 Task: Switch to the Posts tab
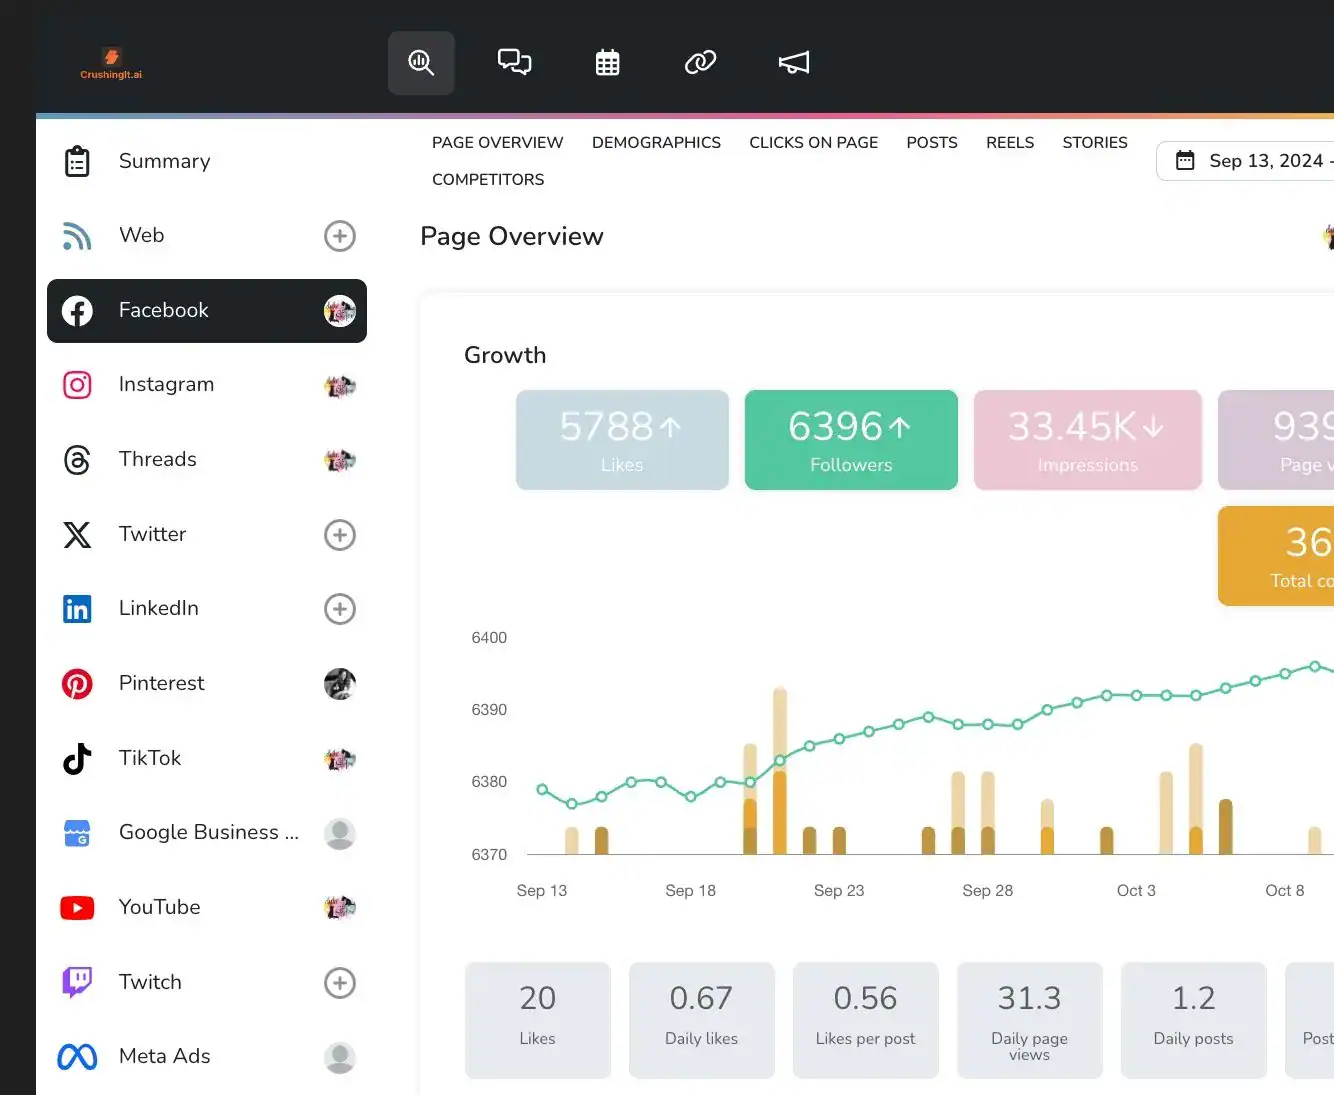point(932,143)
